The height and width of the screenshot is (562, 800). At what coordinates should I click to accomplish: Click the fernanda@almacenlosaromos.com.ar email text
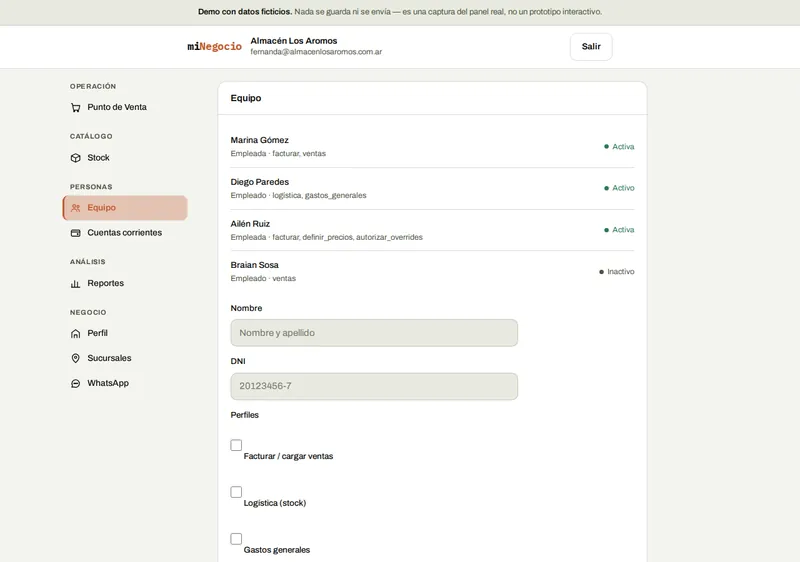(316, 52)
